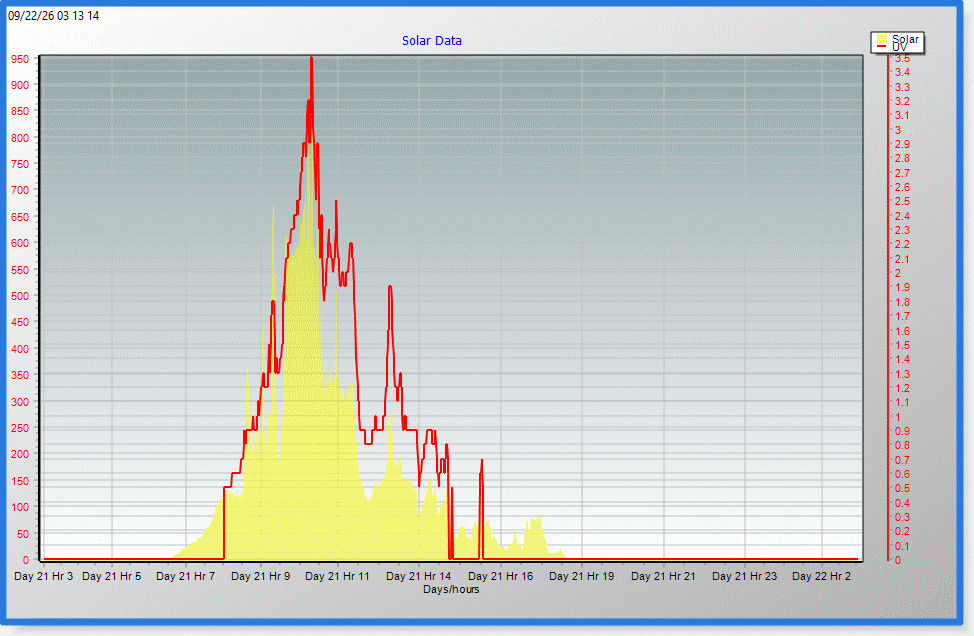The image size is (974, 636).
Task: Click the "0.9" value on the UV axis
Action: 902,431
